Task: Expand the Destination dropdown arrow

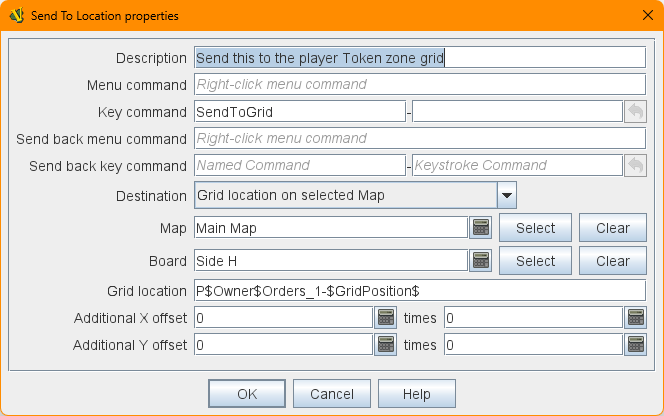Action: pos(506,194)
